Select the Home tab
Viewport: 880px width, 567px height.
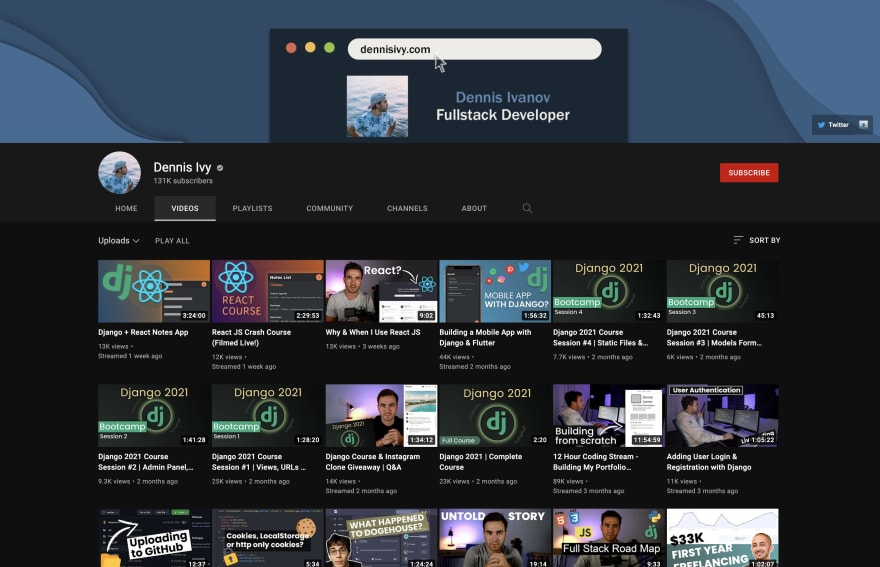pos(126,208)
